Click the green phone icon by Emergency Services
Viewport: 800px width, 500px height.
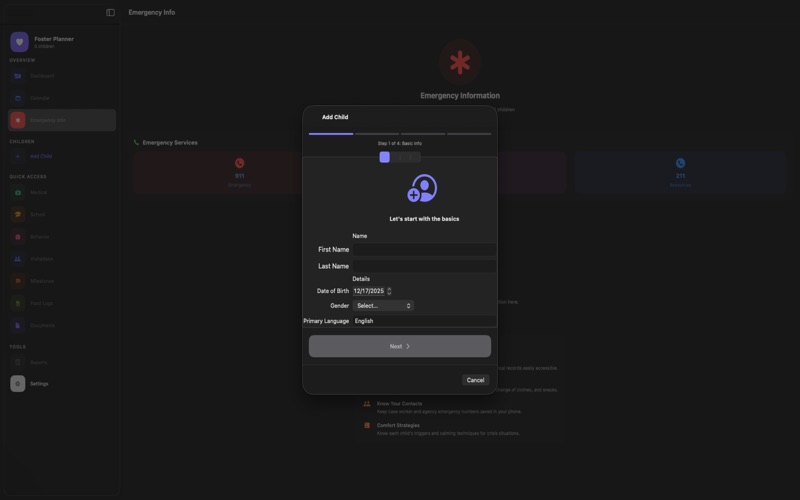coord(136,143)
